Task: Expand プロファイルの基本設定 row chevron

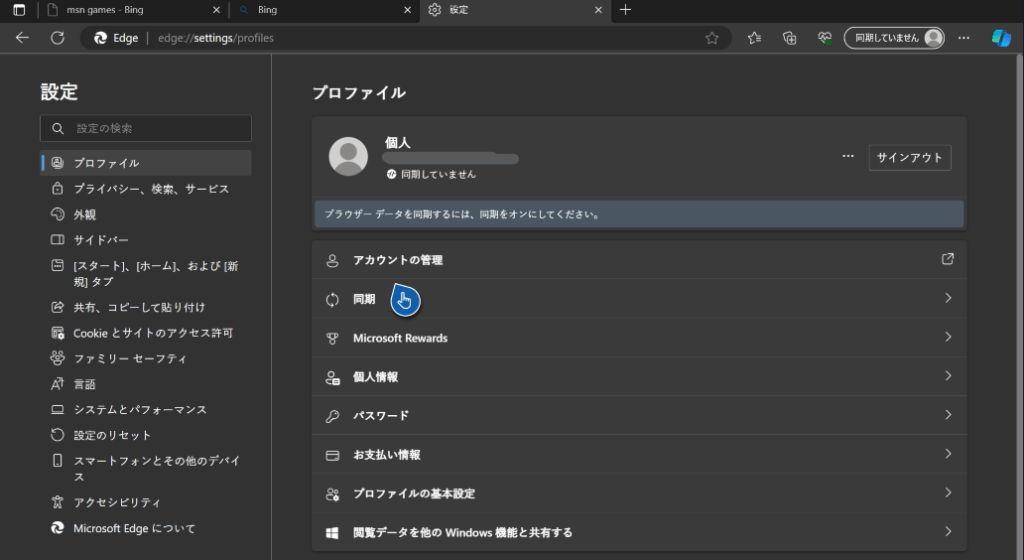Action: coord(948,493)
